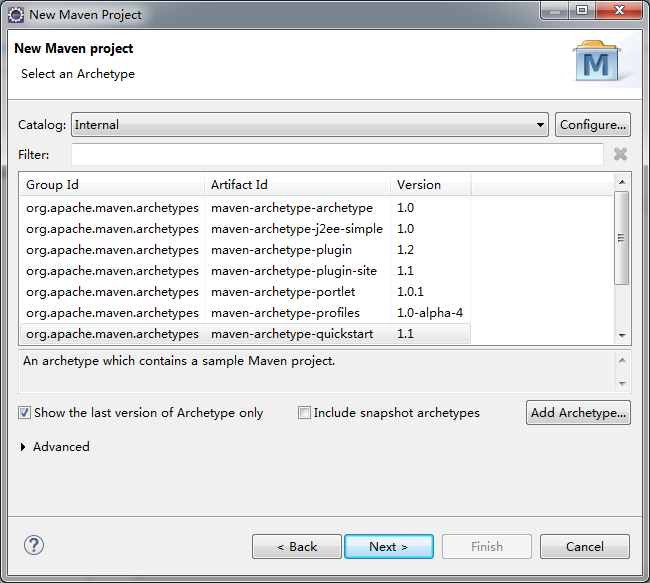Proceed with the Next > button
650x583 pixels.
389,547
